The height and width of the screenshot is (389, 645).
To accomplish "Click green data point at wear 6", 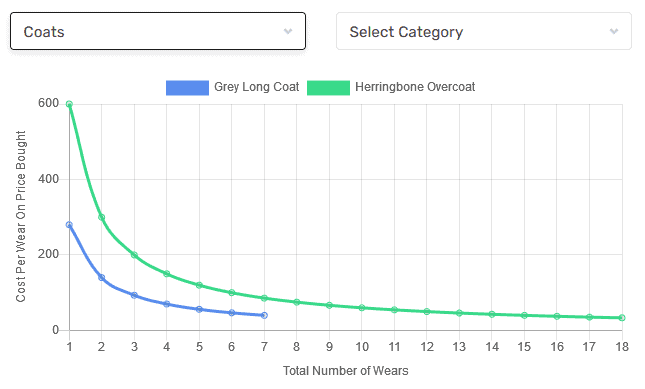I will click(232, 292).
